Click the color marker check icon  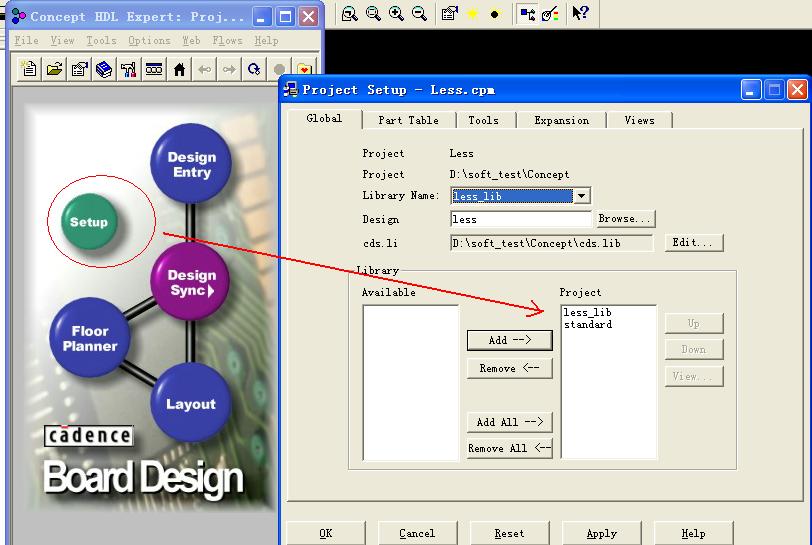click(550, 13)
